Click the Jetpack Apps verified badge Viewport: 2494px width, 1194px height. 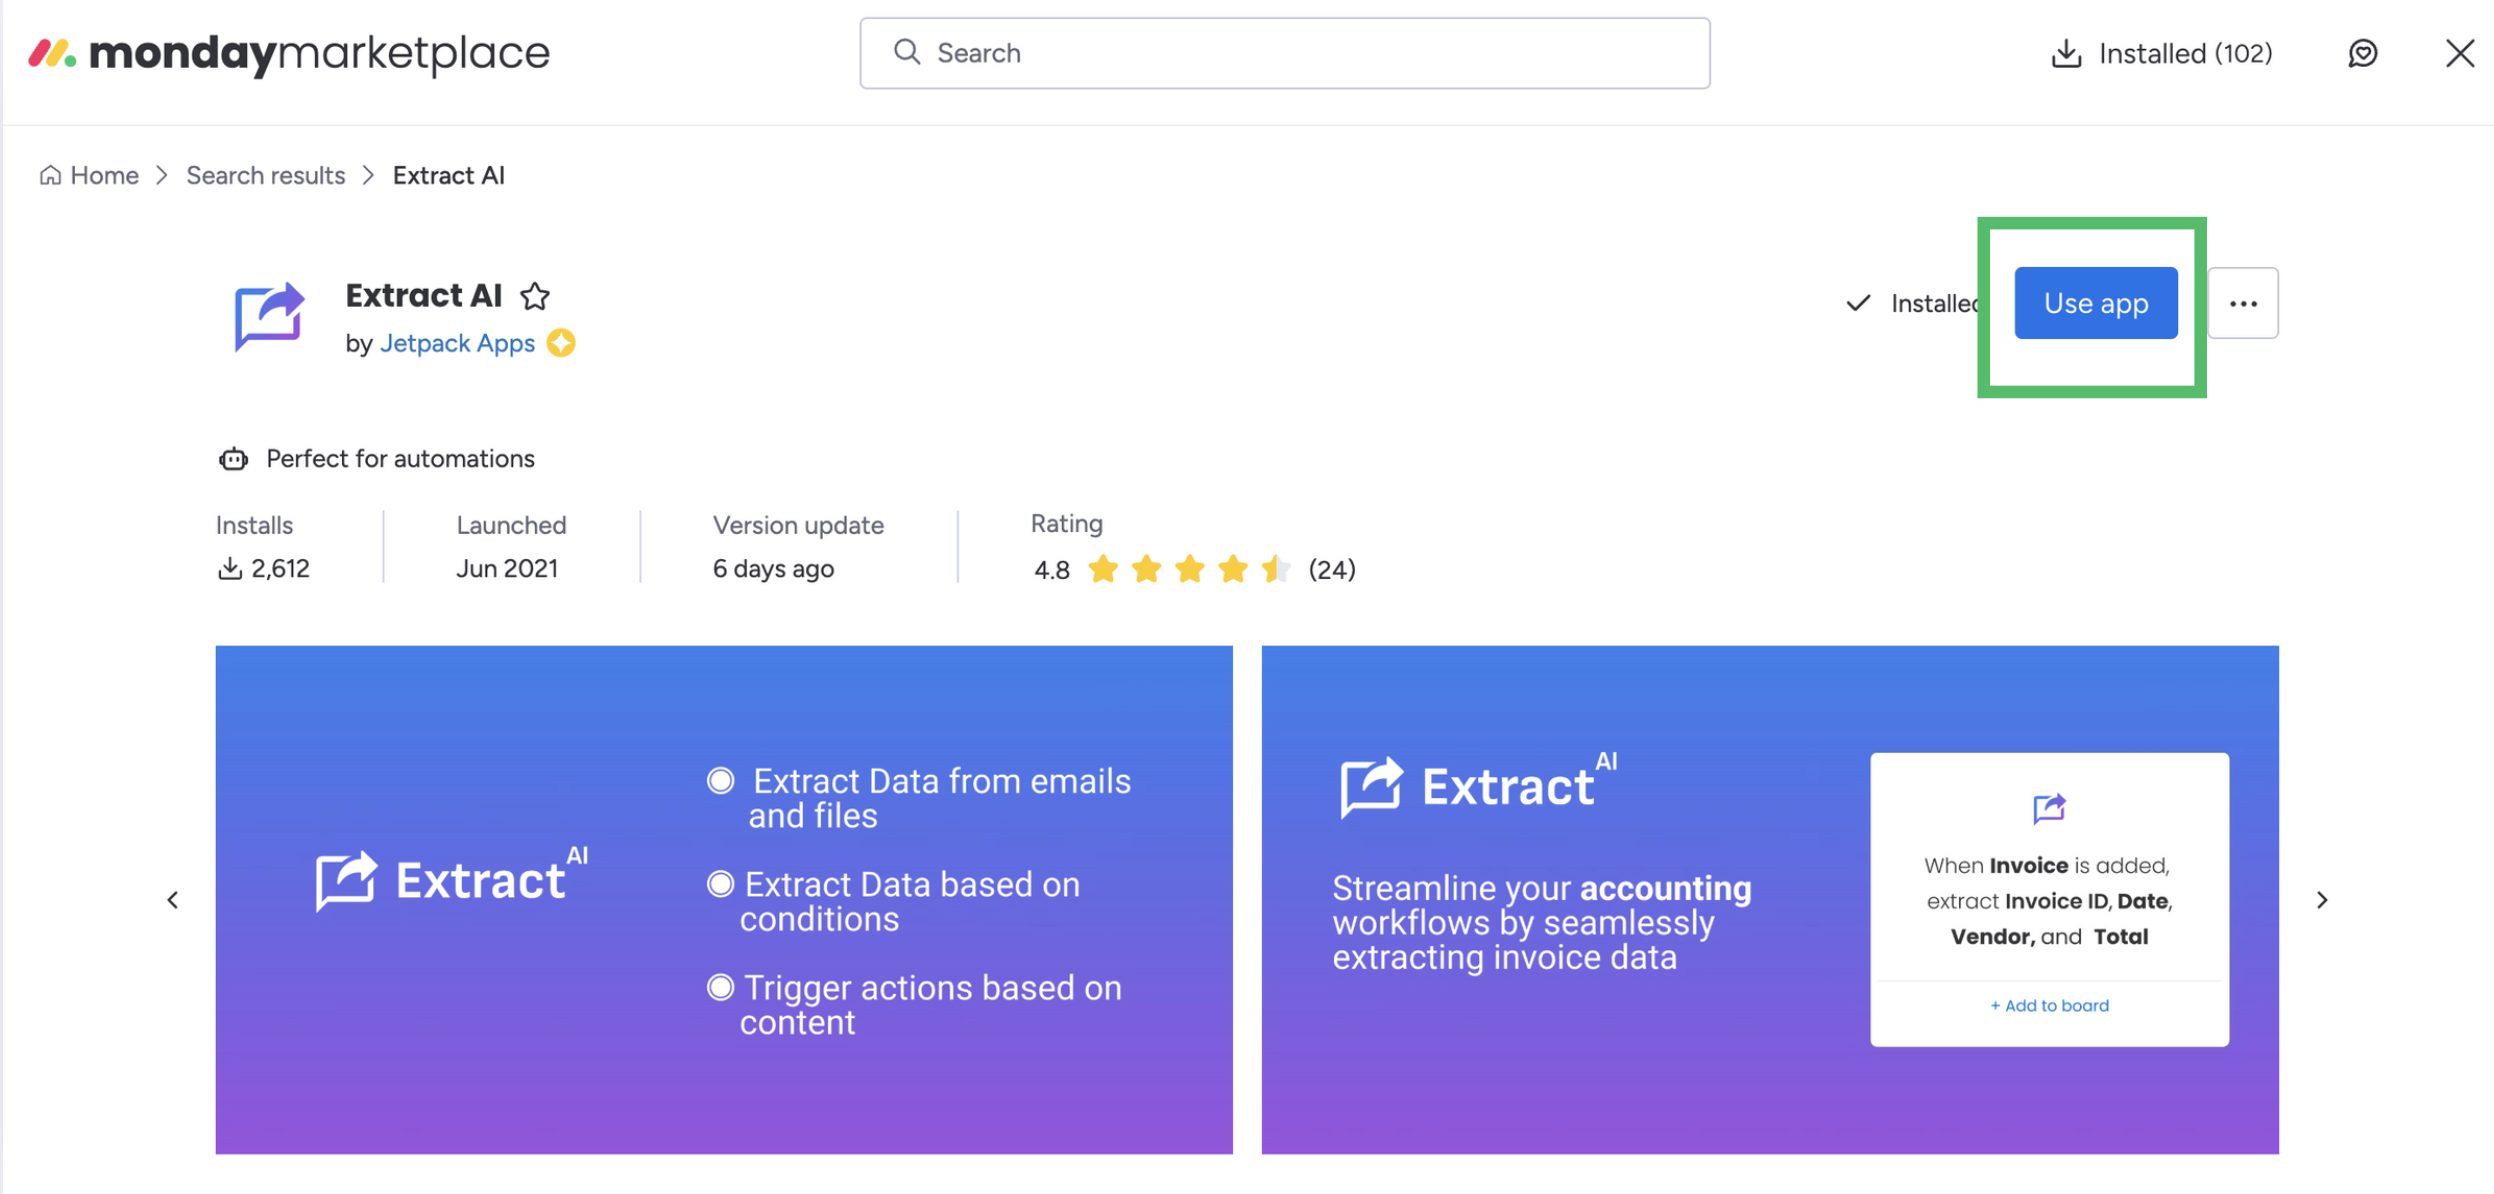pos(562,343)
